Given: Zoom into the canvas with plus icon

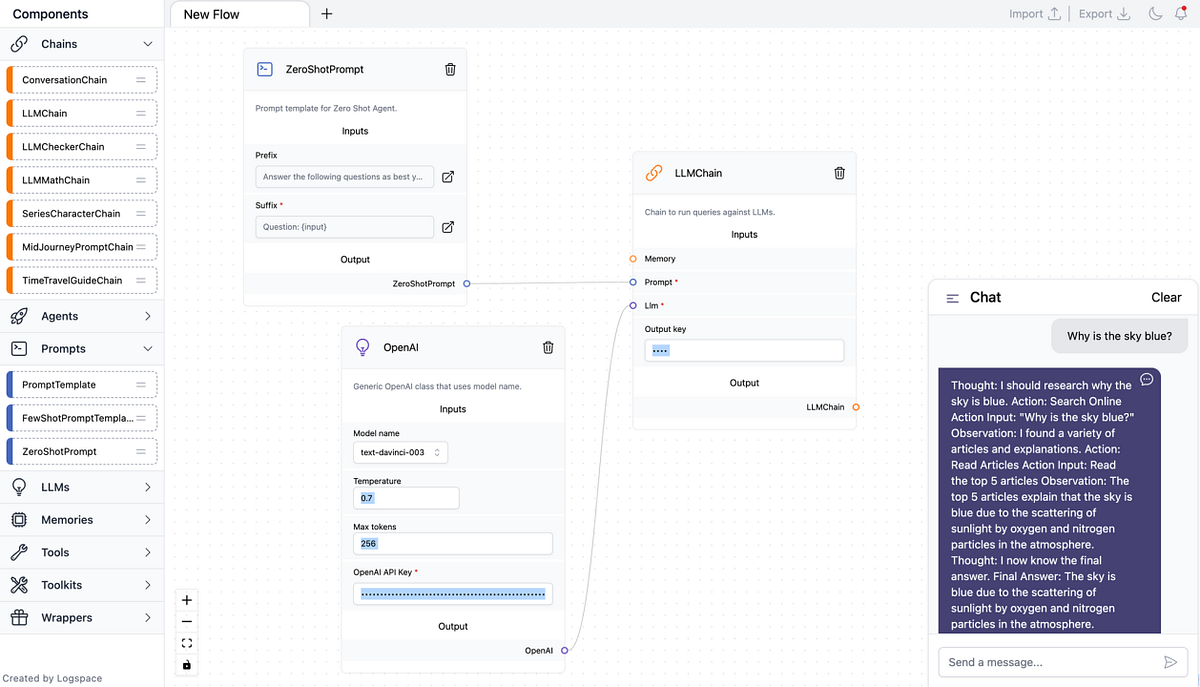Looking at the screenshot, I should pos(186,599).
